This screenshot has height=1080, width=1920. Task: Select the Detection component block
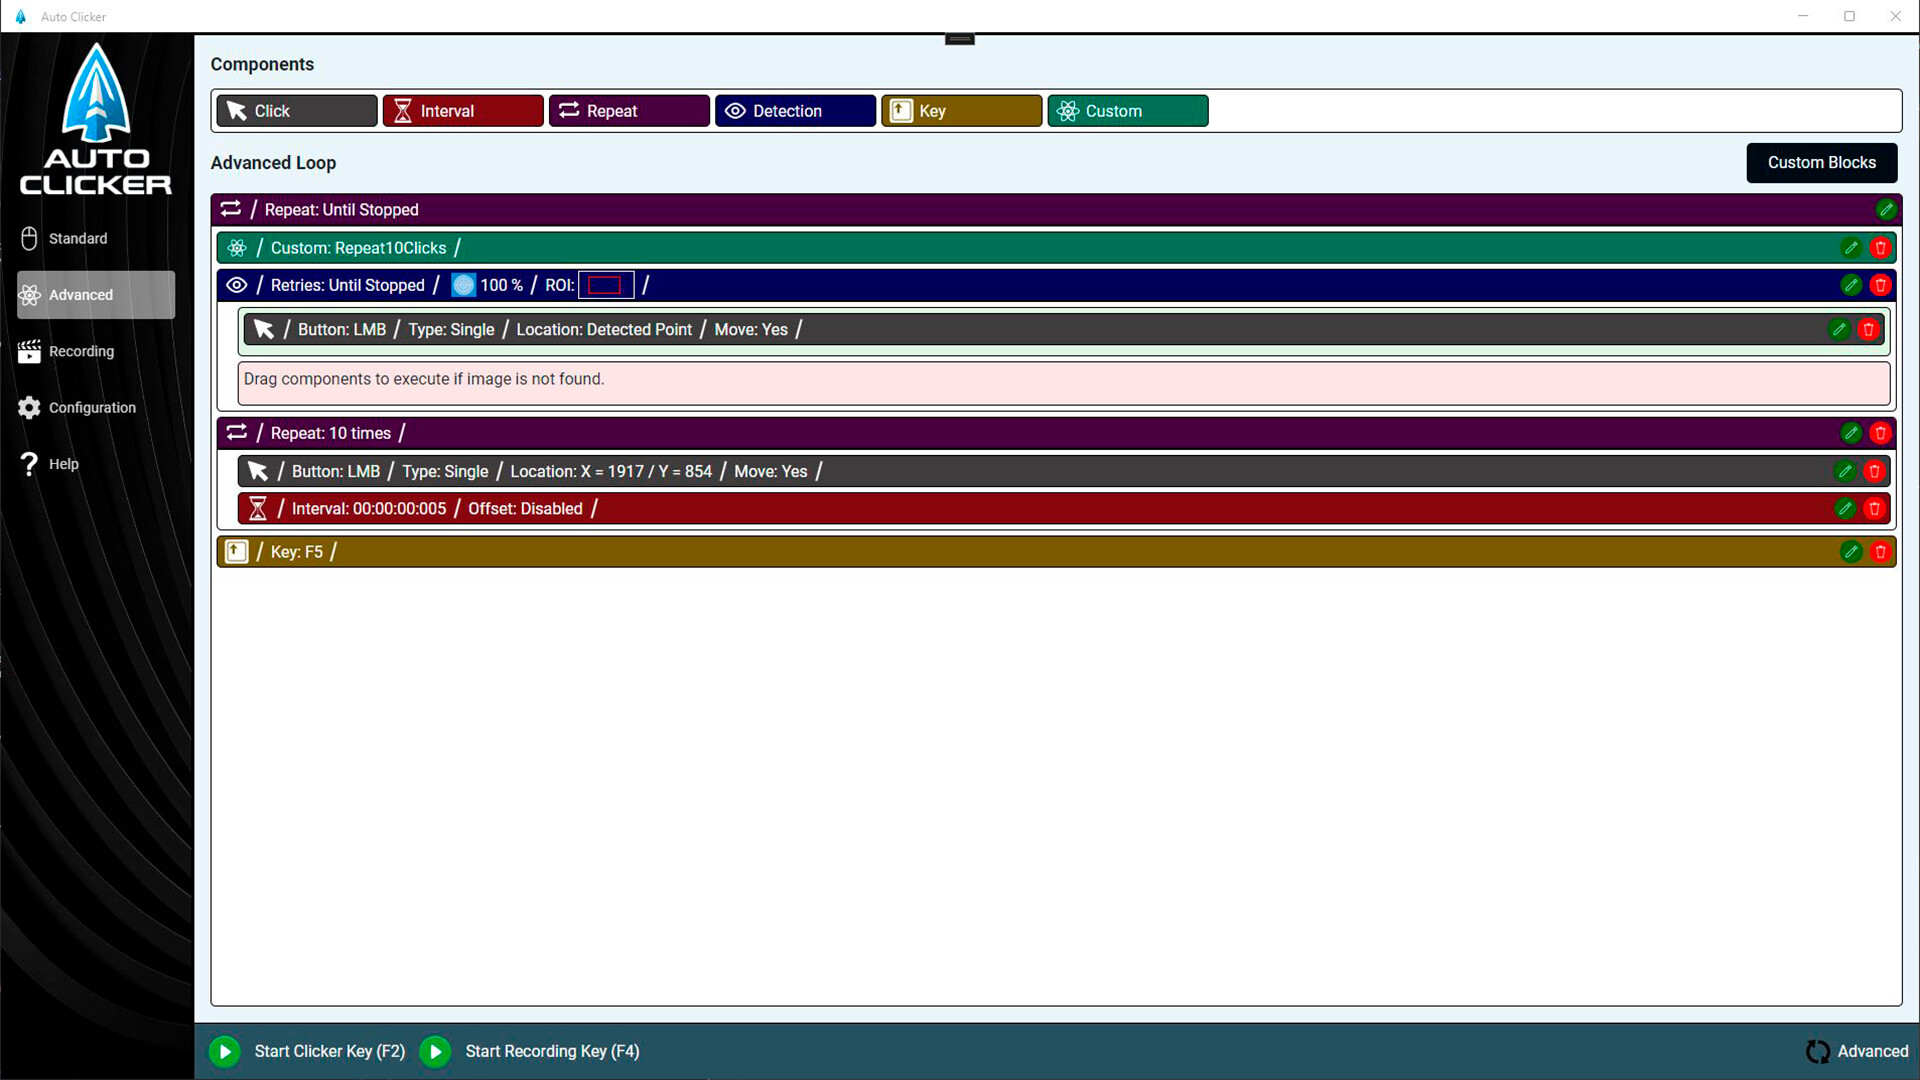795,111
